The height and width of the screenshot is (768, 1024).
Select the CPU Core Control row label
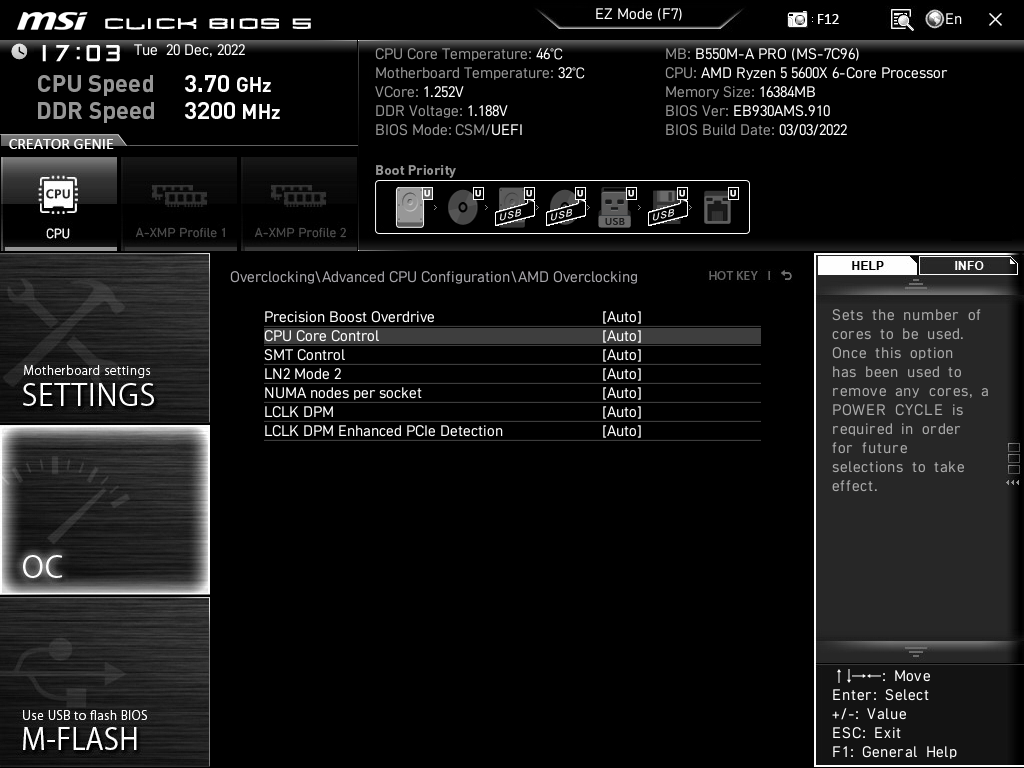321,336
